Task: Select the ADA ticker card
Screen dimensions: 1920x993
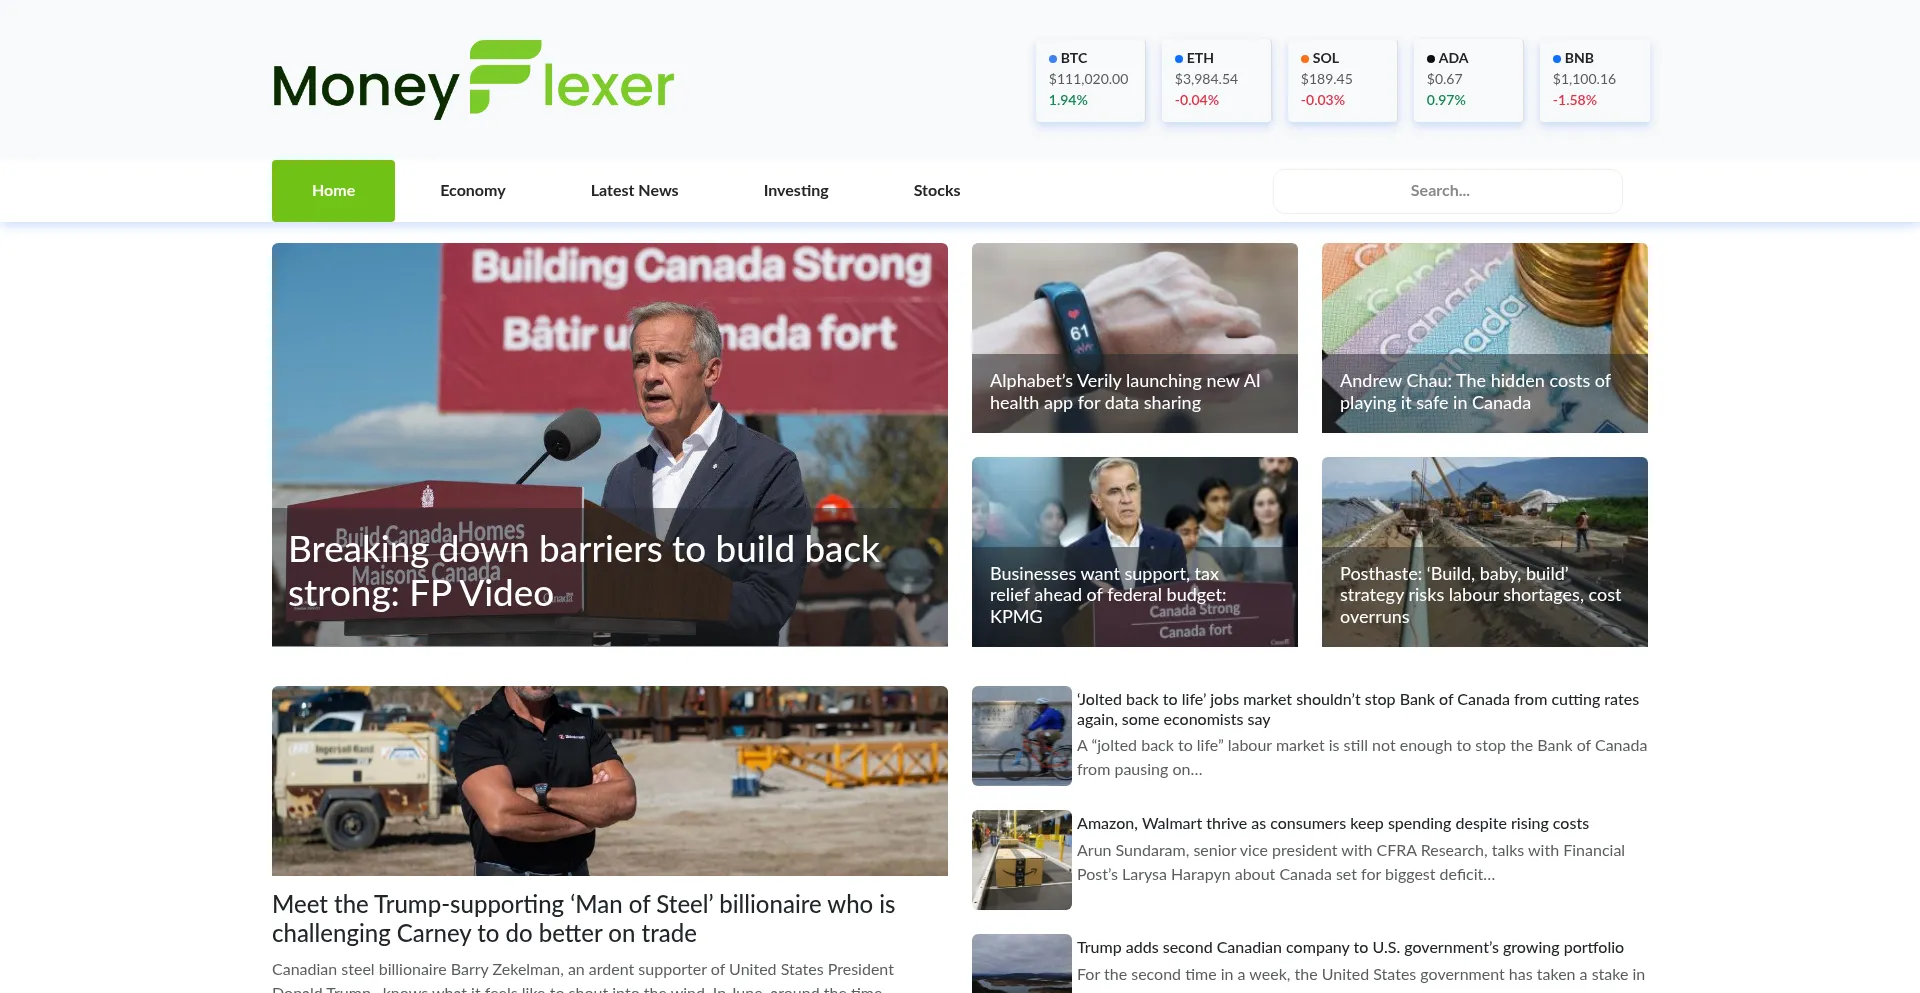Action: [1468, 80]
